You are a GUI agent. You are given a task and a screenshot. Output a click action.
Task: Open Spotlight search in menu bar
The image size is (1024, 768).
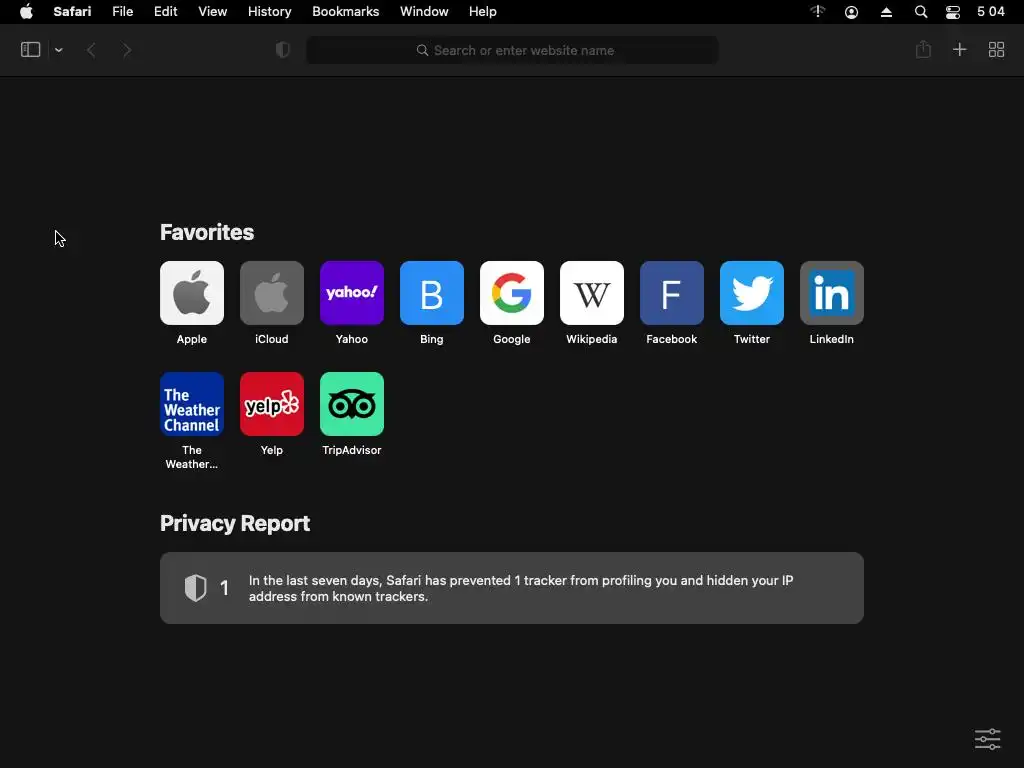click(921, 12)
